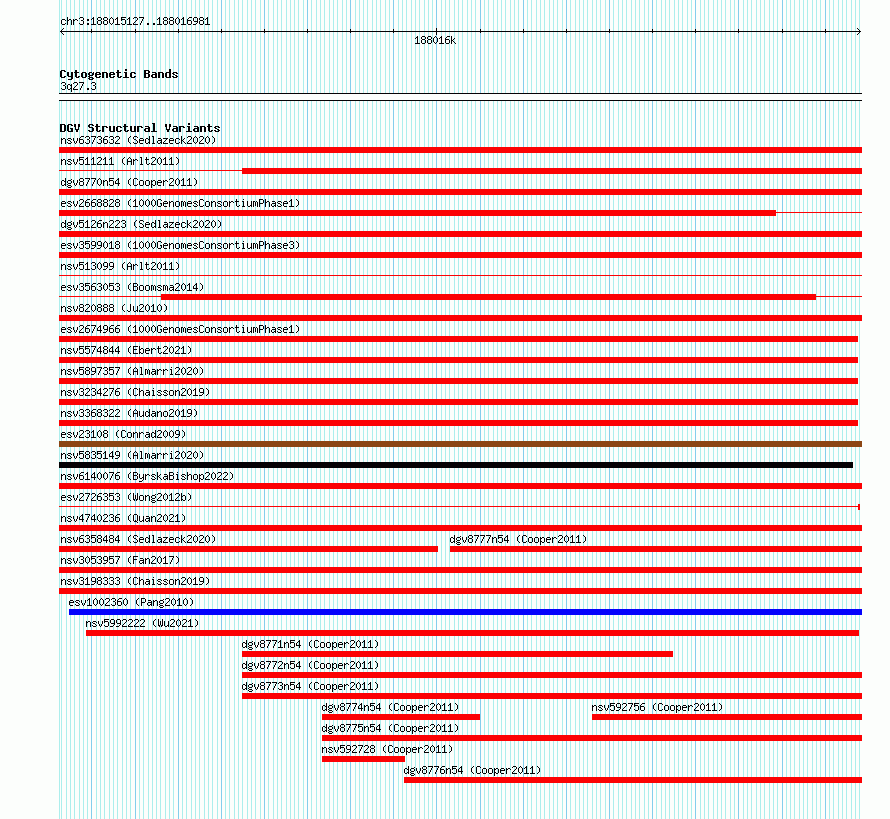Click the red bar under dgv8774n54

(401, 717)
